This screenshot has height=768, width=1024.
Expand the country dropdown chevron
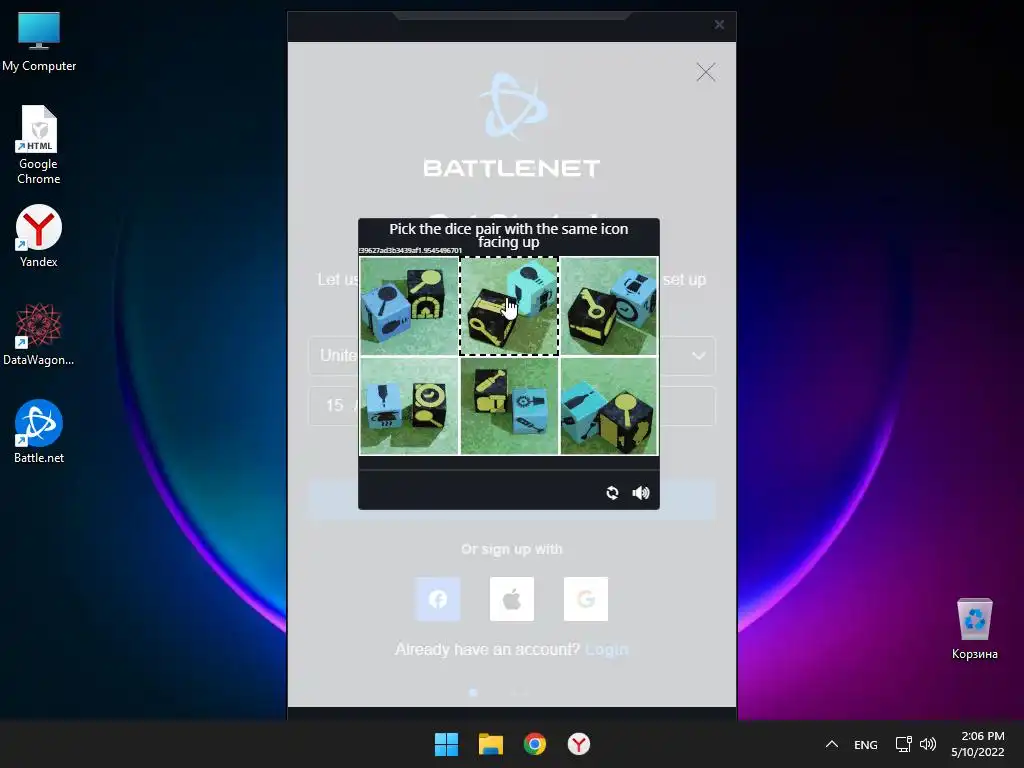[x=698, y=356]
